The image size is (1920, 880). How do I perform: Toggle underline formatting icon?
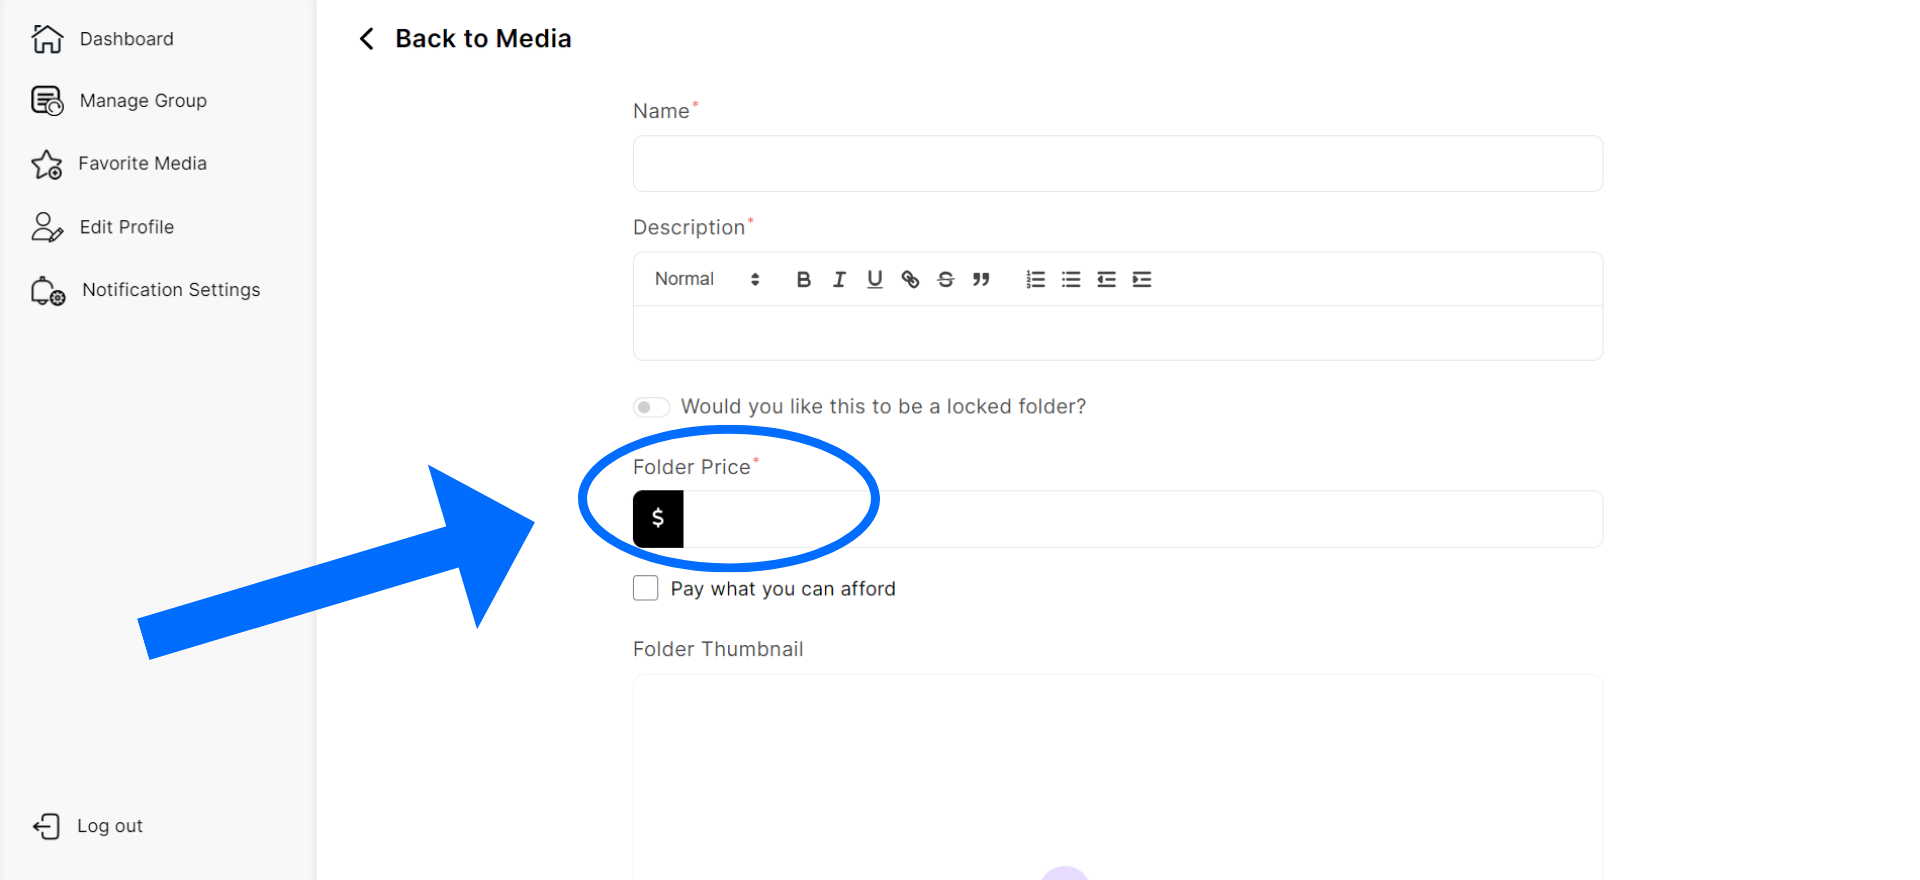click(x=875, y=279)
